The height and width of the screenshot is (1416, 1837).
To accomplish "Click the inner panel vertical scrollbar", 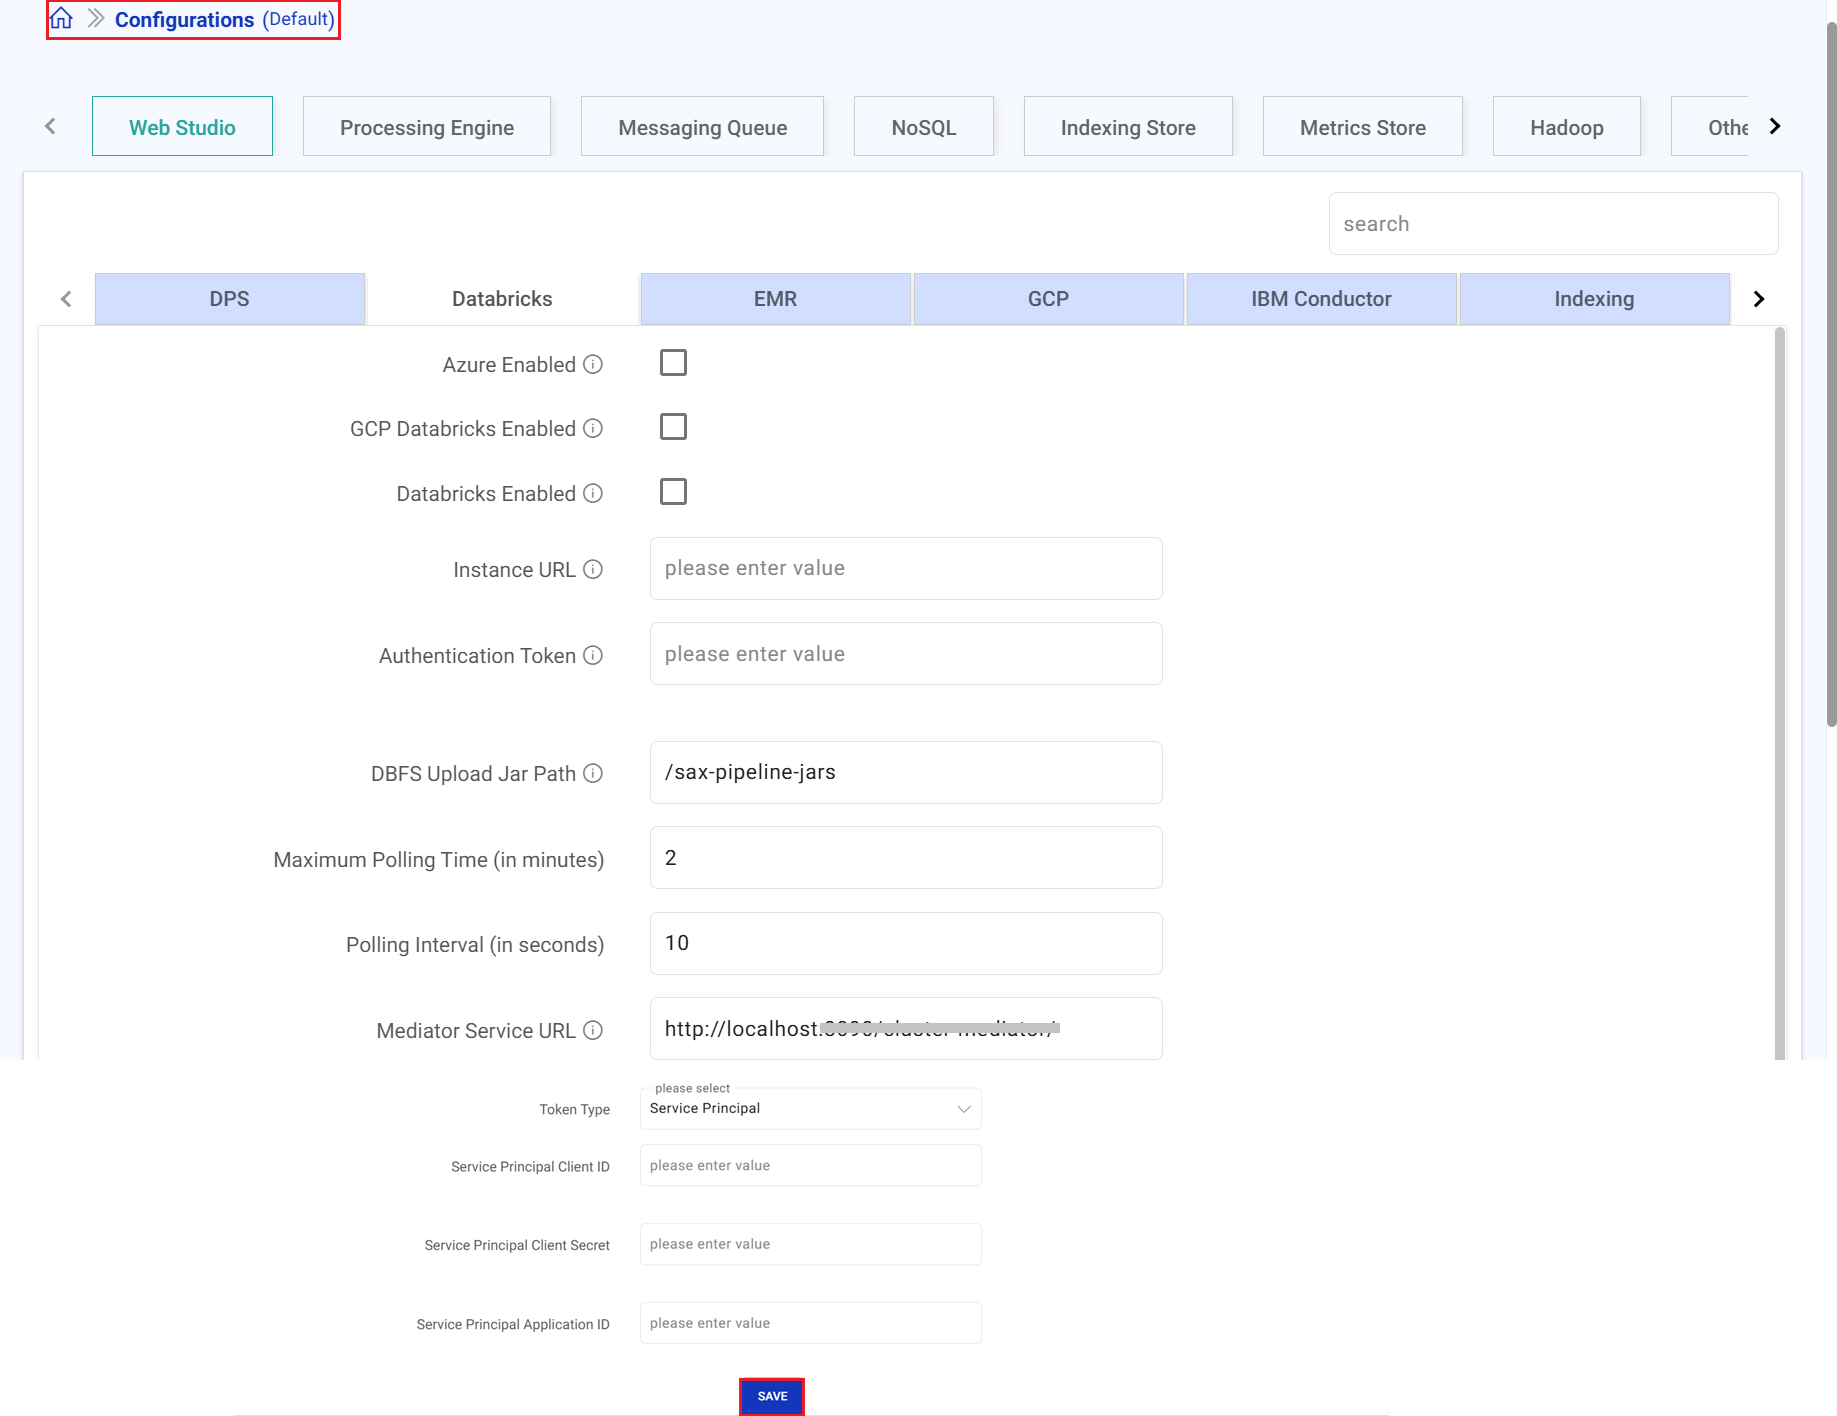I will 1779,690.
